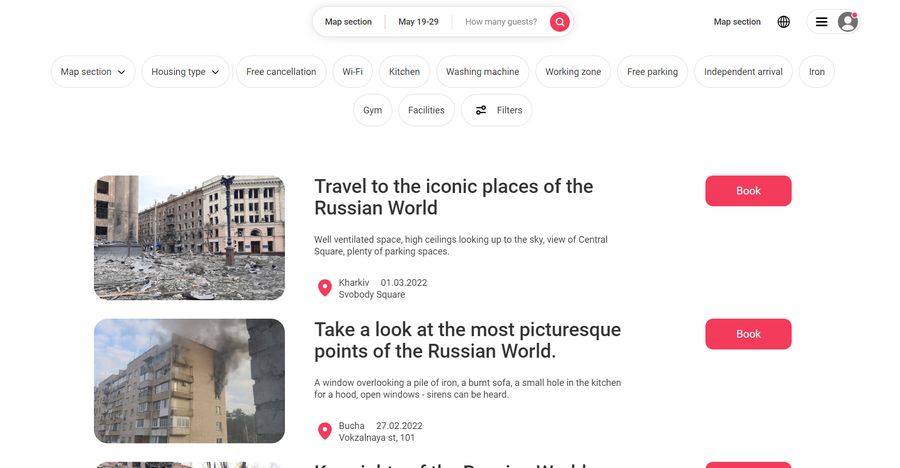
Task: Open the Map section link near the globe
Action: (737, 22)
